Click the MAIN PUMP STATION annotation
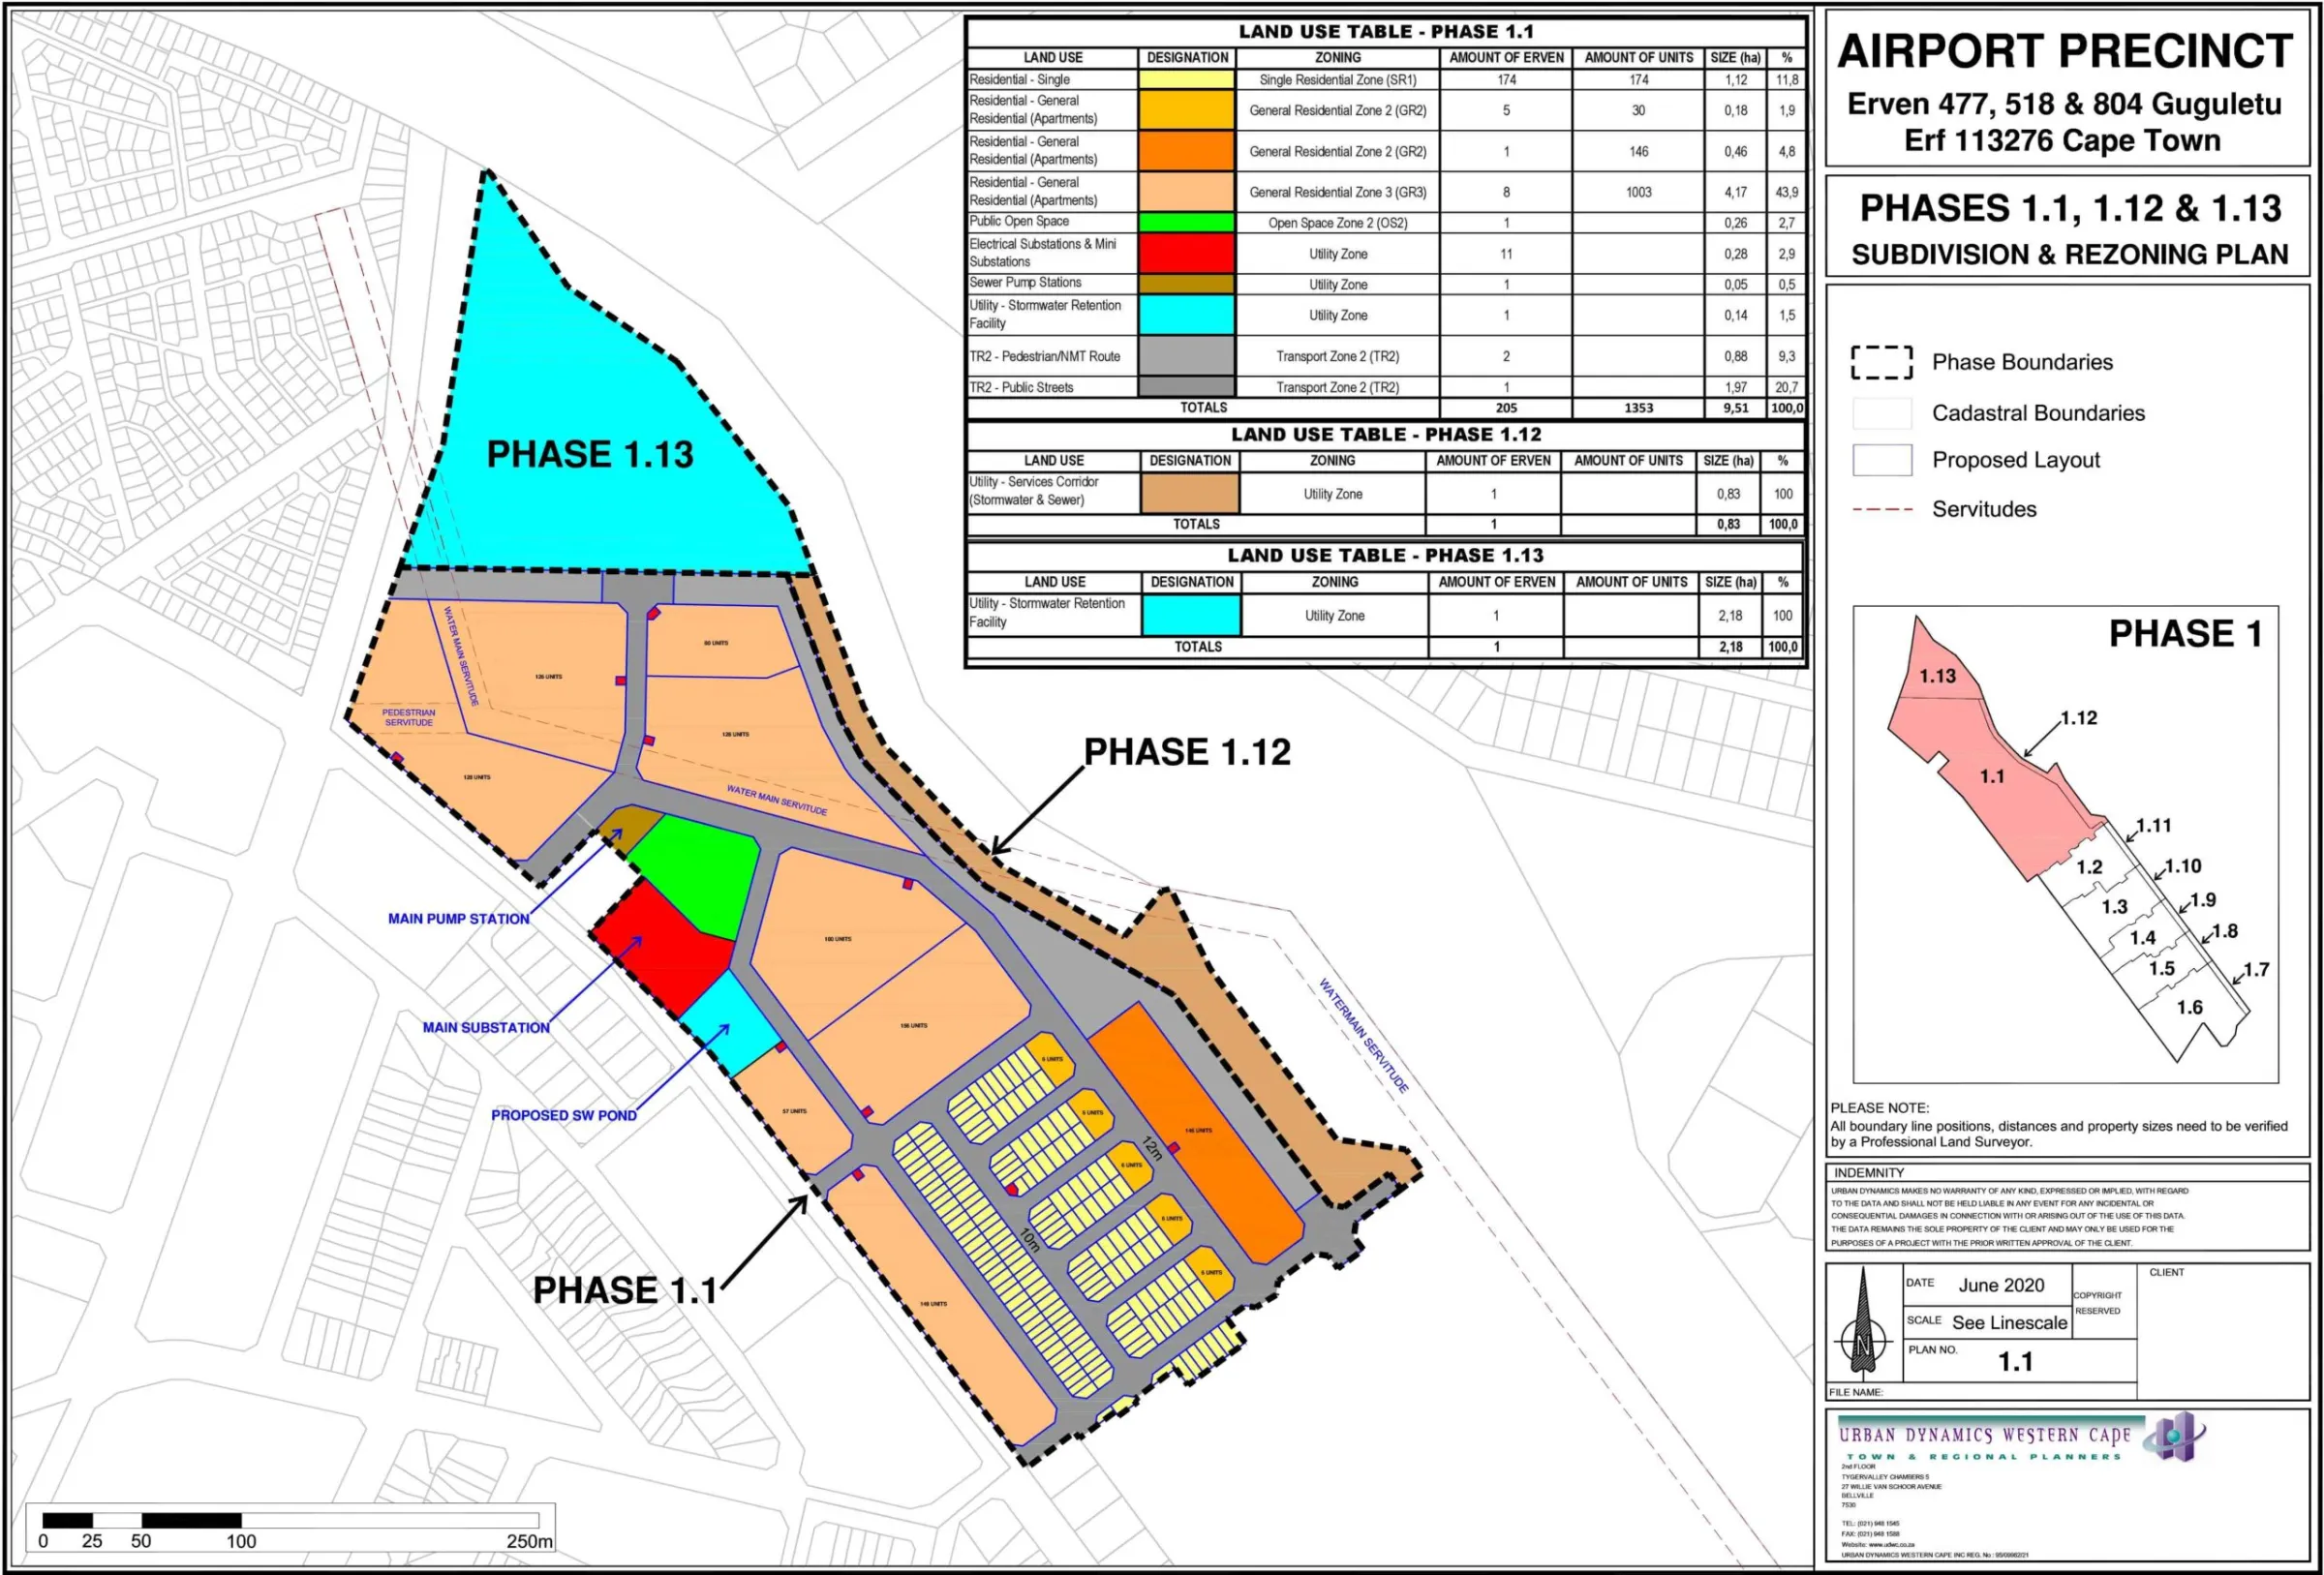The image size is (2324, 1575). coord(459,919)
